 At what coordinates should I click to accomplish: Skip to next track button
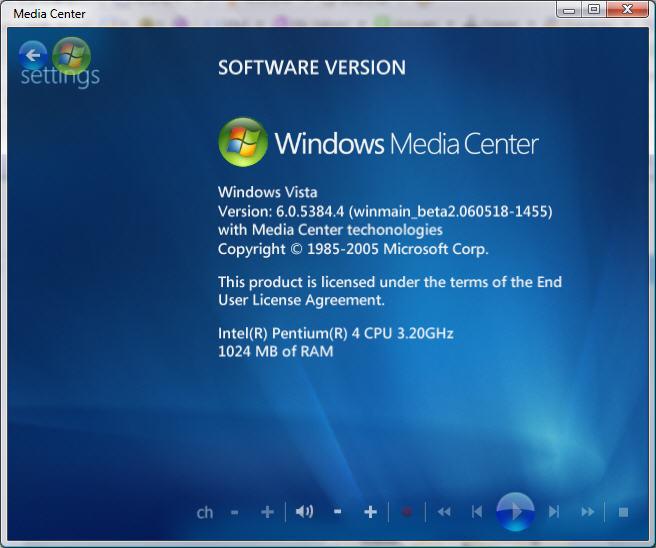click(554, 512)
